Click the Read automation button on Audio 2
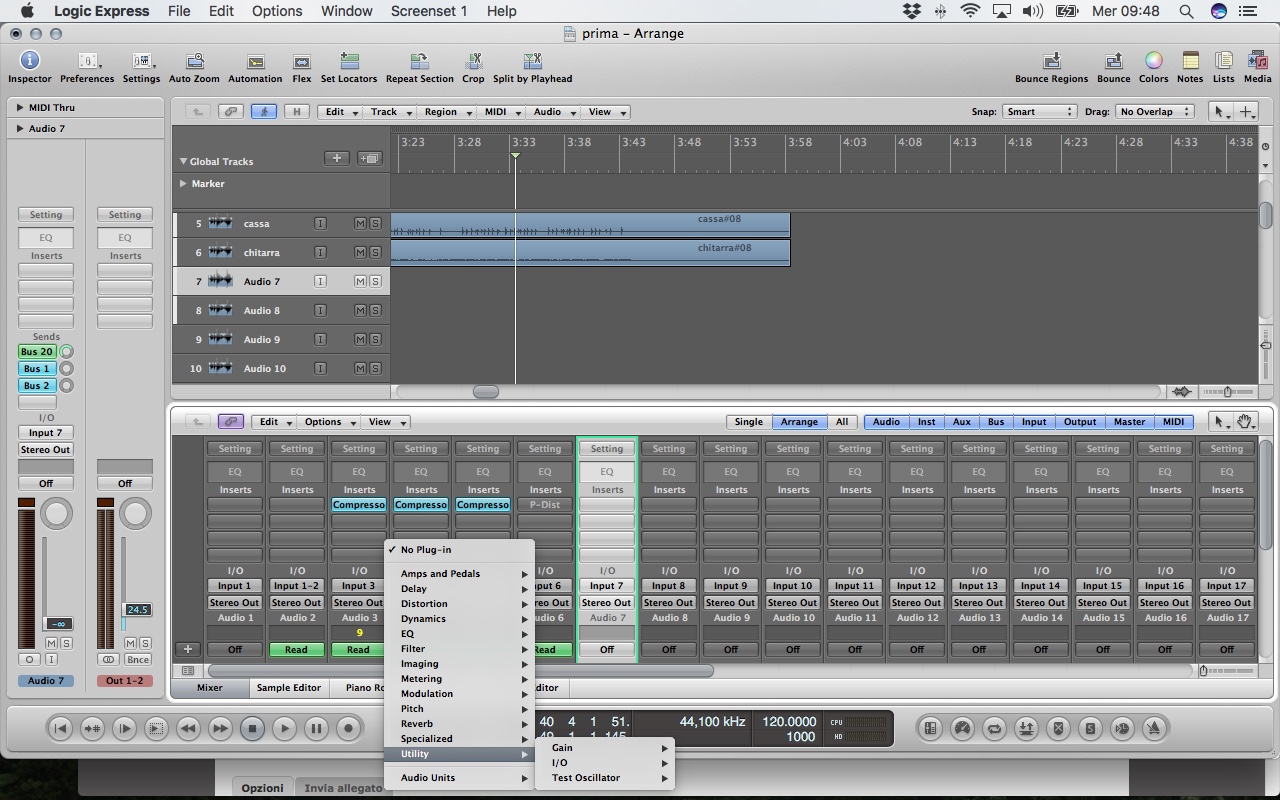The width and height of the screenshot is (1280, 800). coord(296,650)
